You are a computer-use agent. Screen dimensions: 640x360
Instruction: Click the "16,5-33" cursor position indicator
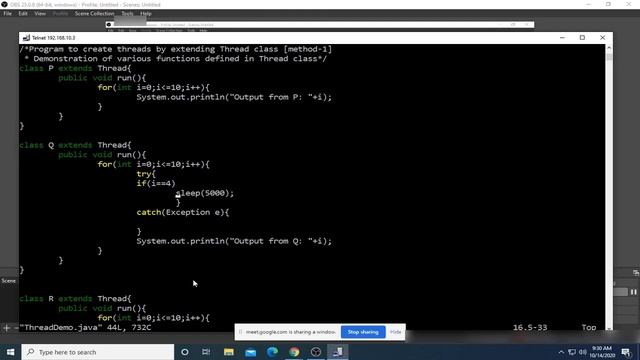(x=530, y=327)
